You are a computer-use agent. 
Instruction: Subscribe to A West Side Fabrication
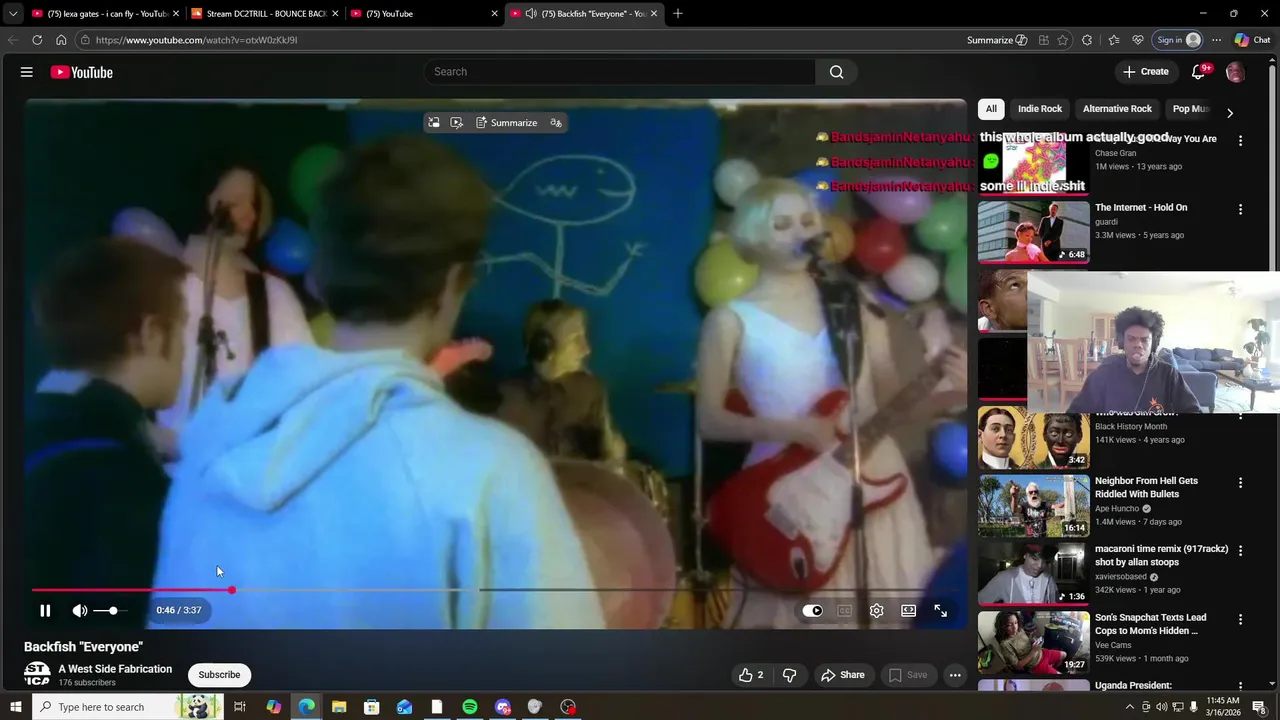[219, 675]
